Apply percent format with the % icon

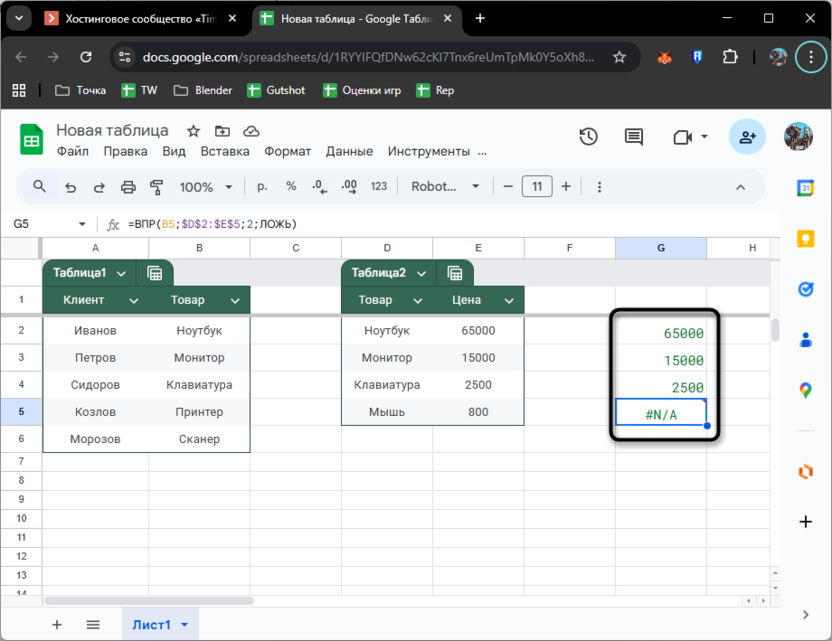tap(291, 187)
